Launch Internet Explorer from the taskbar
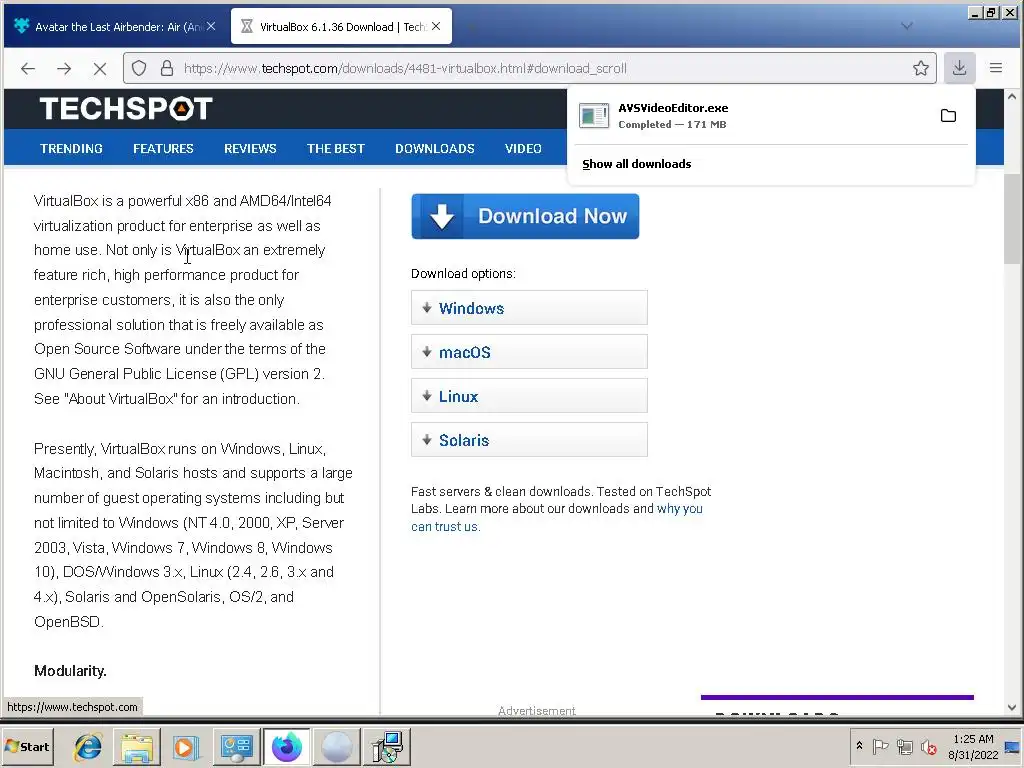Image resolution: width=1024 pixels, height=768 pixels. [x=88, y=746]
